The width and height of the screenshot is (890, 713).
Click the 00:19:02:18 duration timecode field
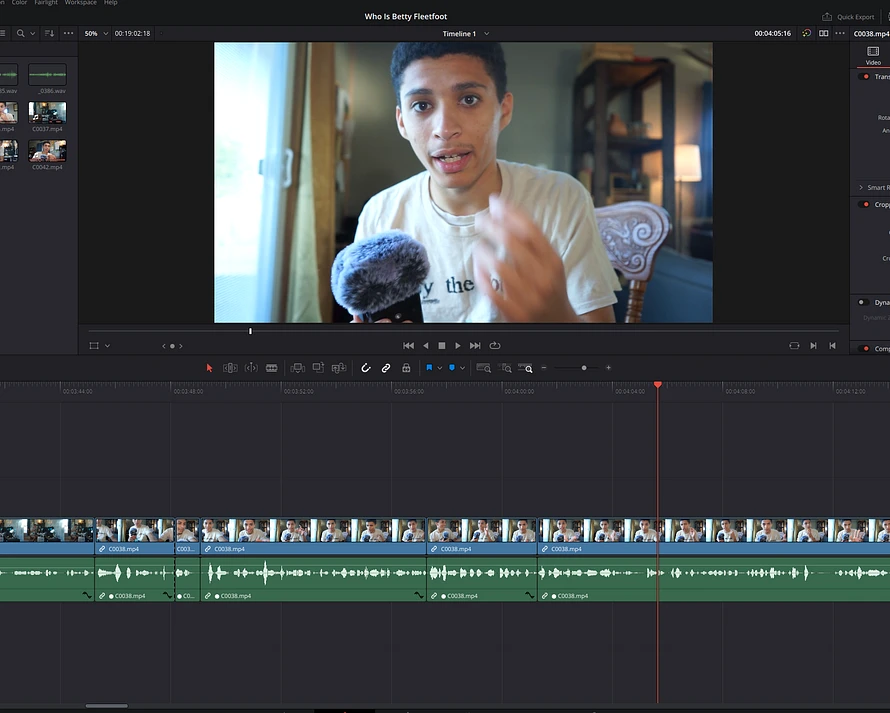coord(132,33)
